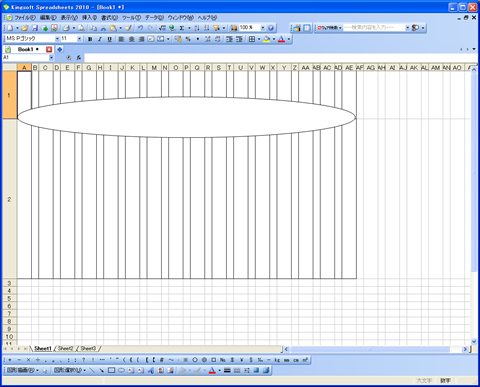
Task: Click the AutoSum sigma icon
Action: (182, 28)
